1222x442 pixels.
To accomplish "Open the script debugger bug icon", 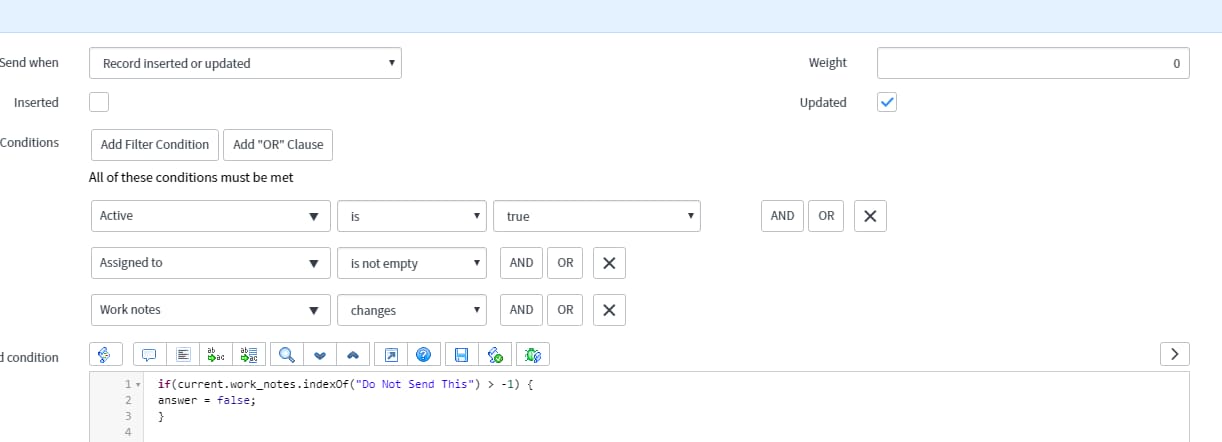I will coord(532,354).
